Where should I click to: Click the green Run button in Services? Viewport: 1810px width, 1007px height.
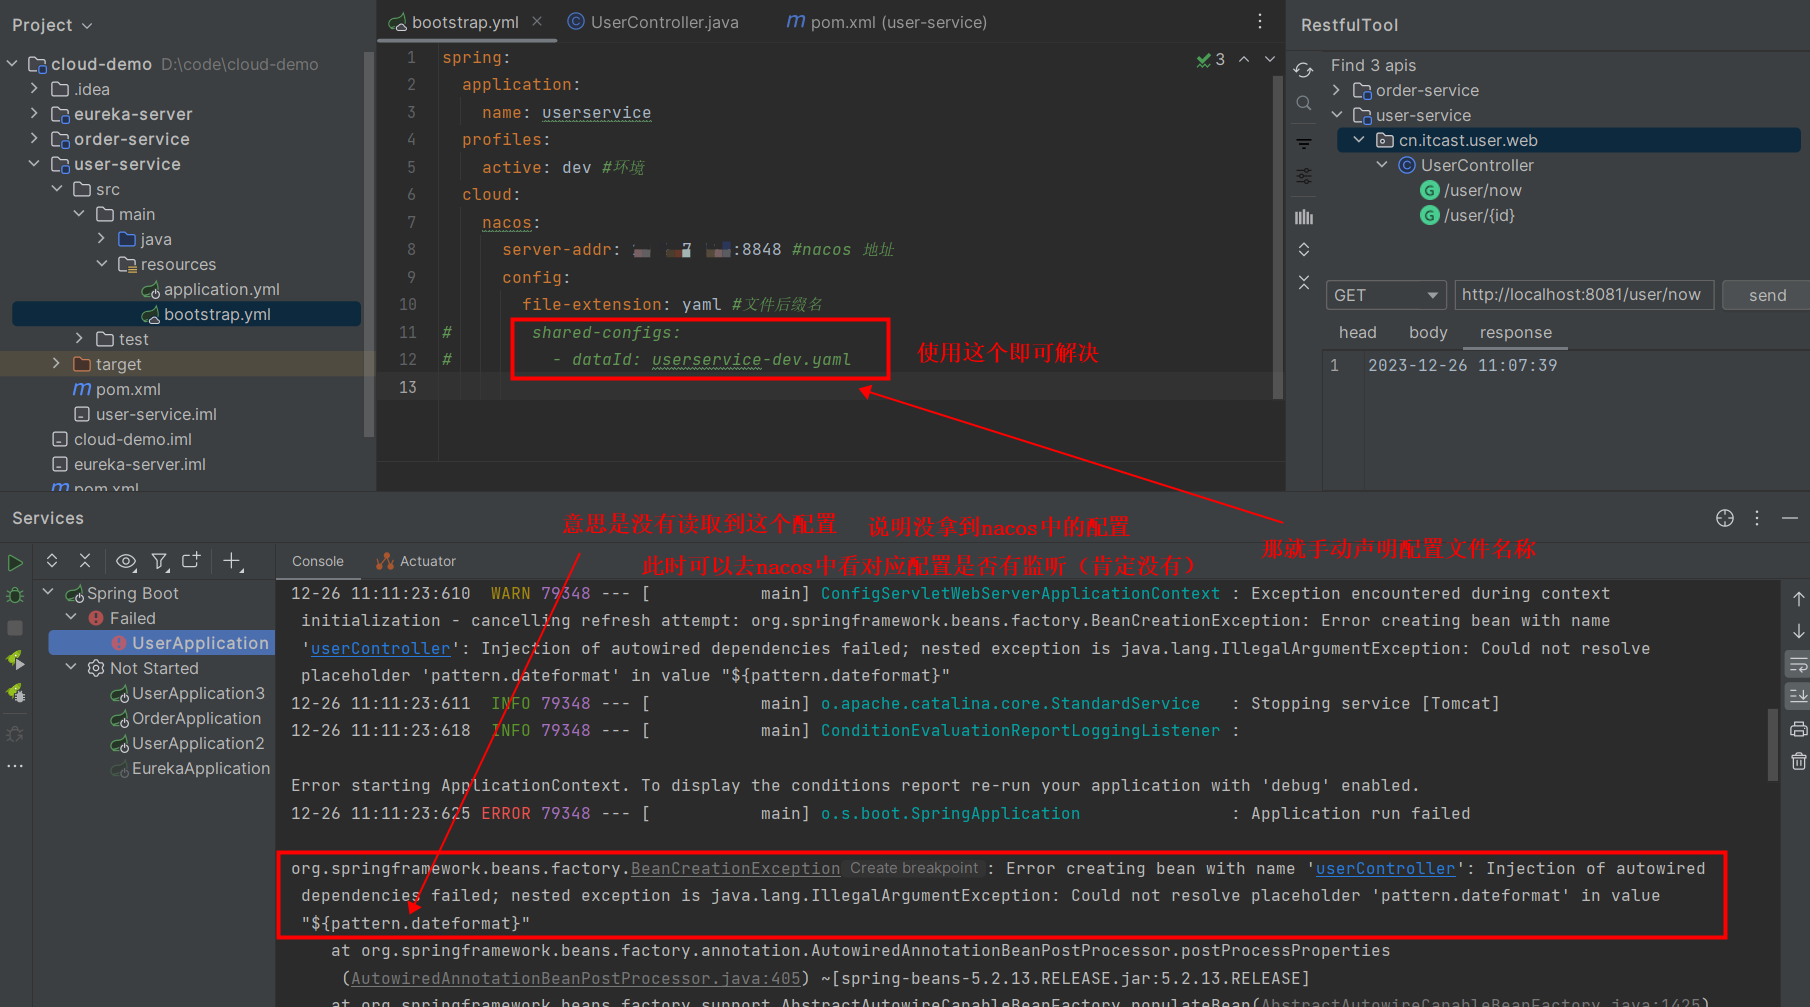point(15,563)
